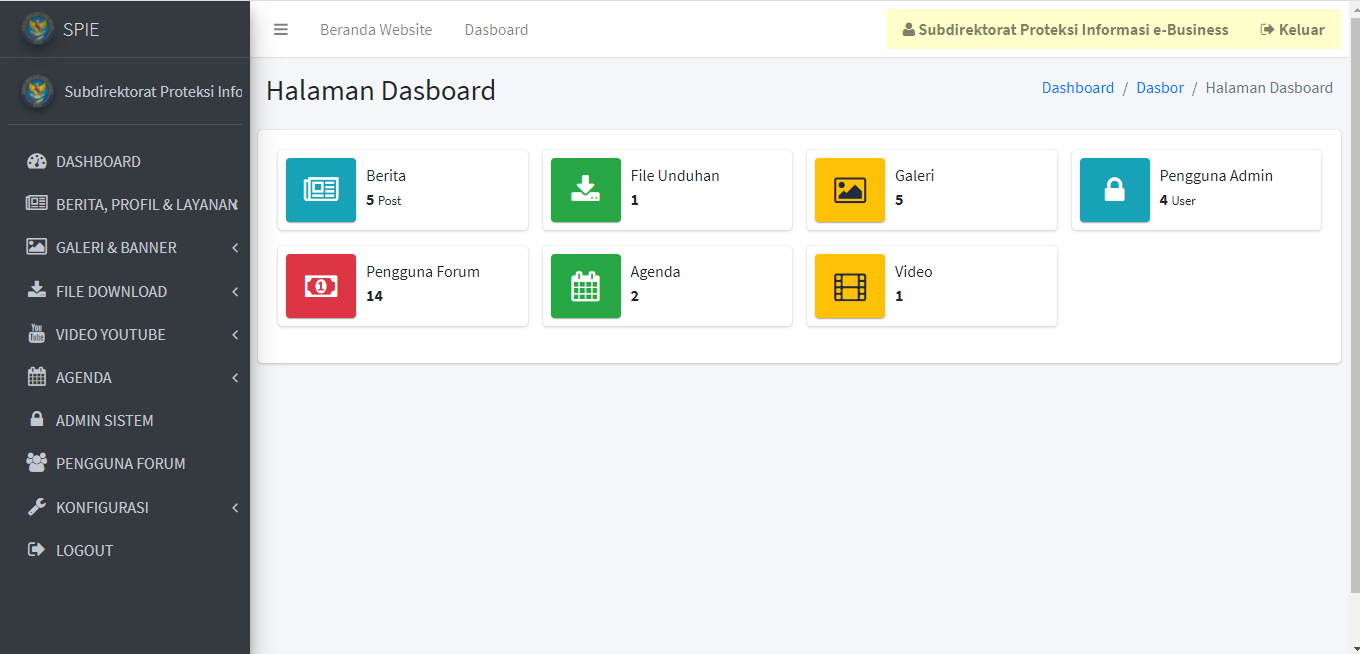1360x654 pixels.
Task: Click the lock icon beside ADMIN SISTEM
Action: coord(37,420)
